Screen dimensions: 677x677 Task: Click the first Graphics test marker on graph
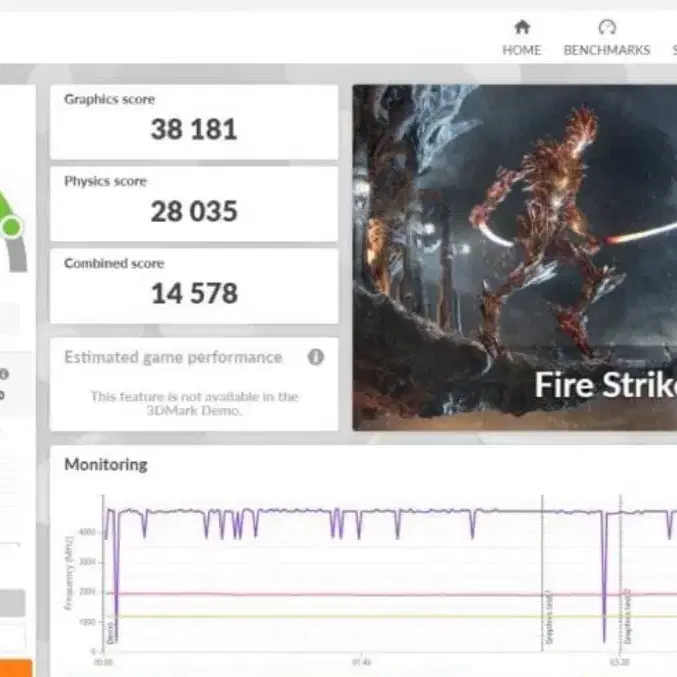point(549,618)
